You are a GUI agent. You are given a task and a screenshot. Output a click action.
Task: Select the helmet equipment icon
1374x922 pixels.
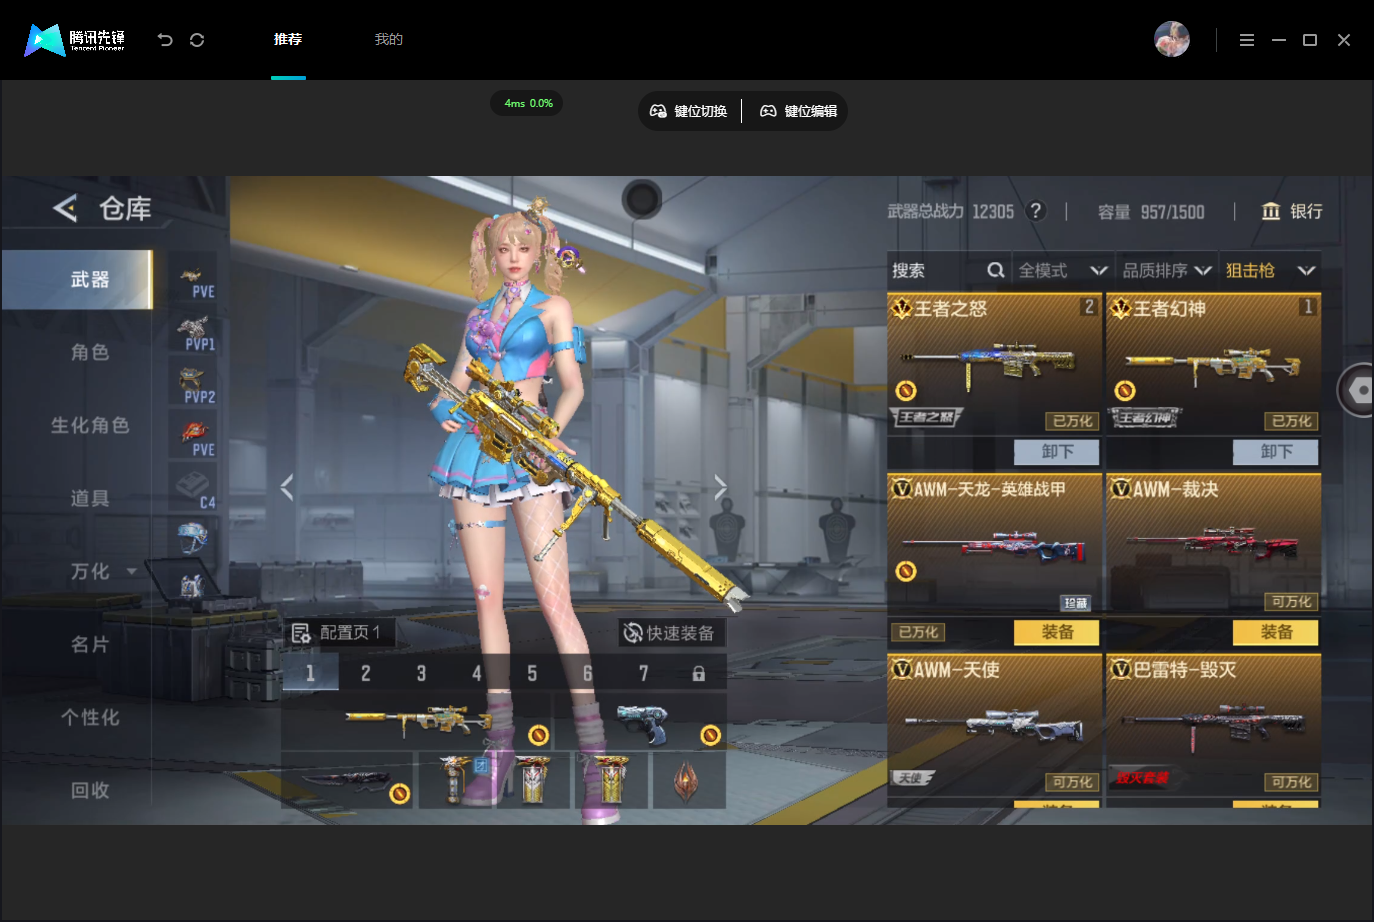pos(192,537)
